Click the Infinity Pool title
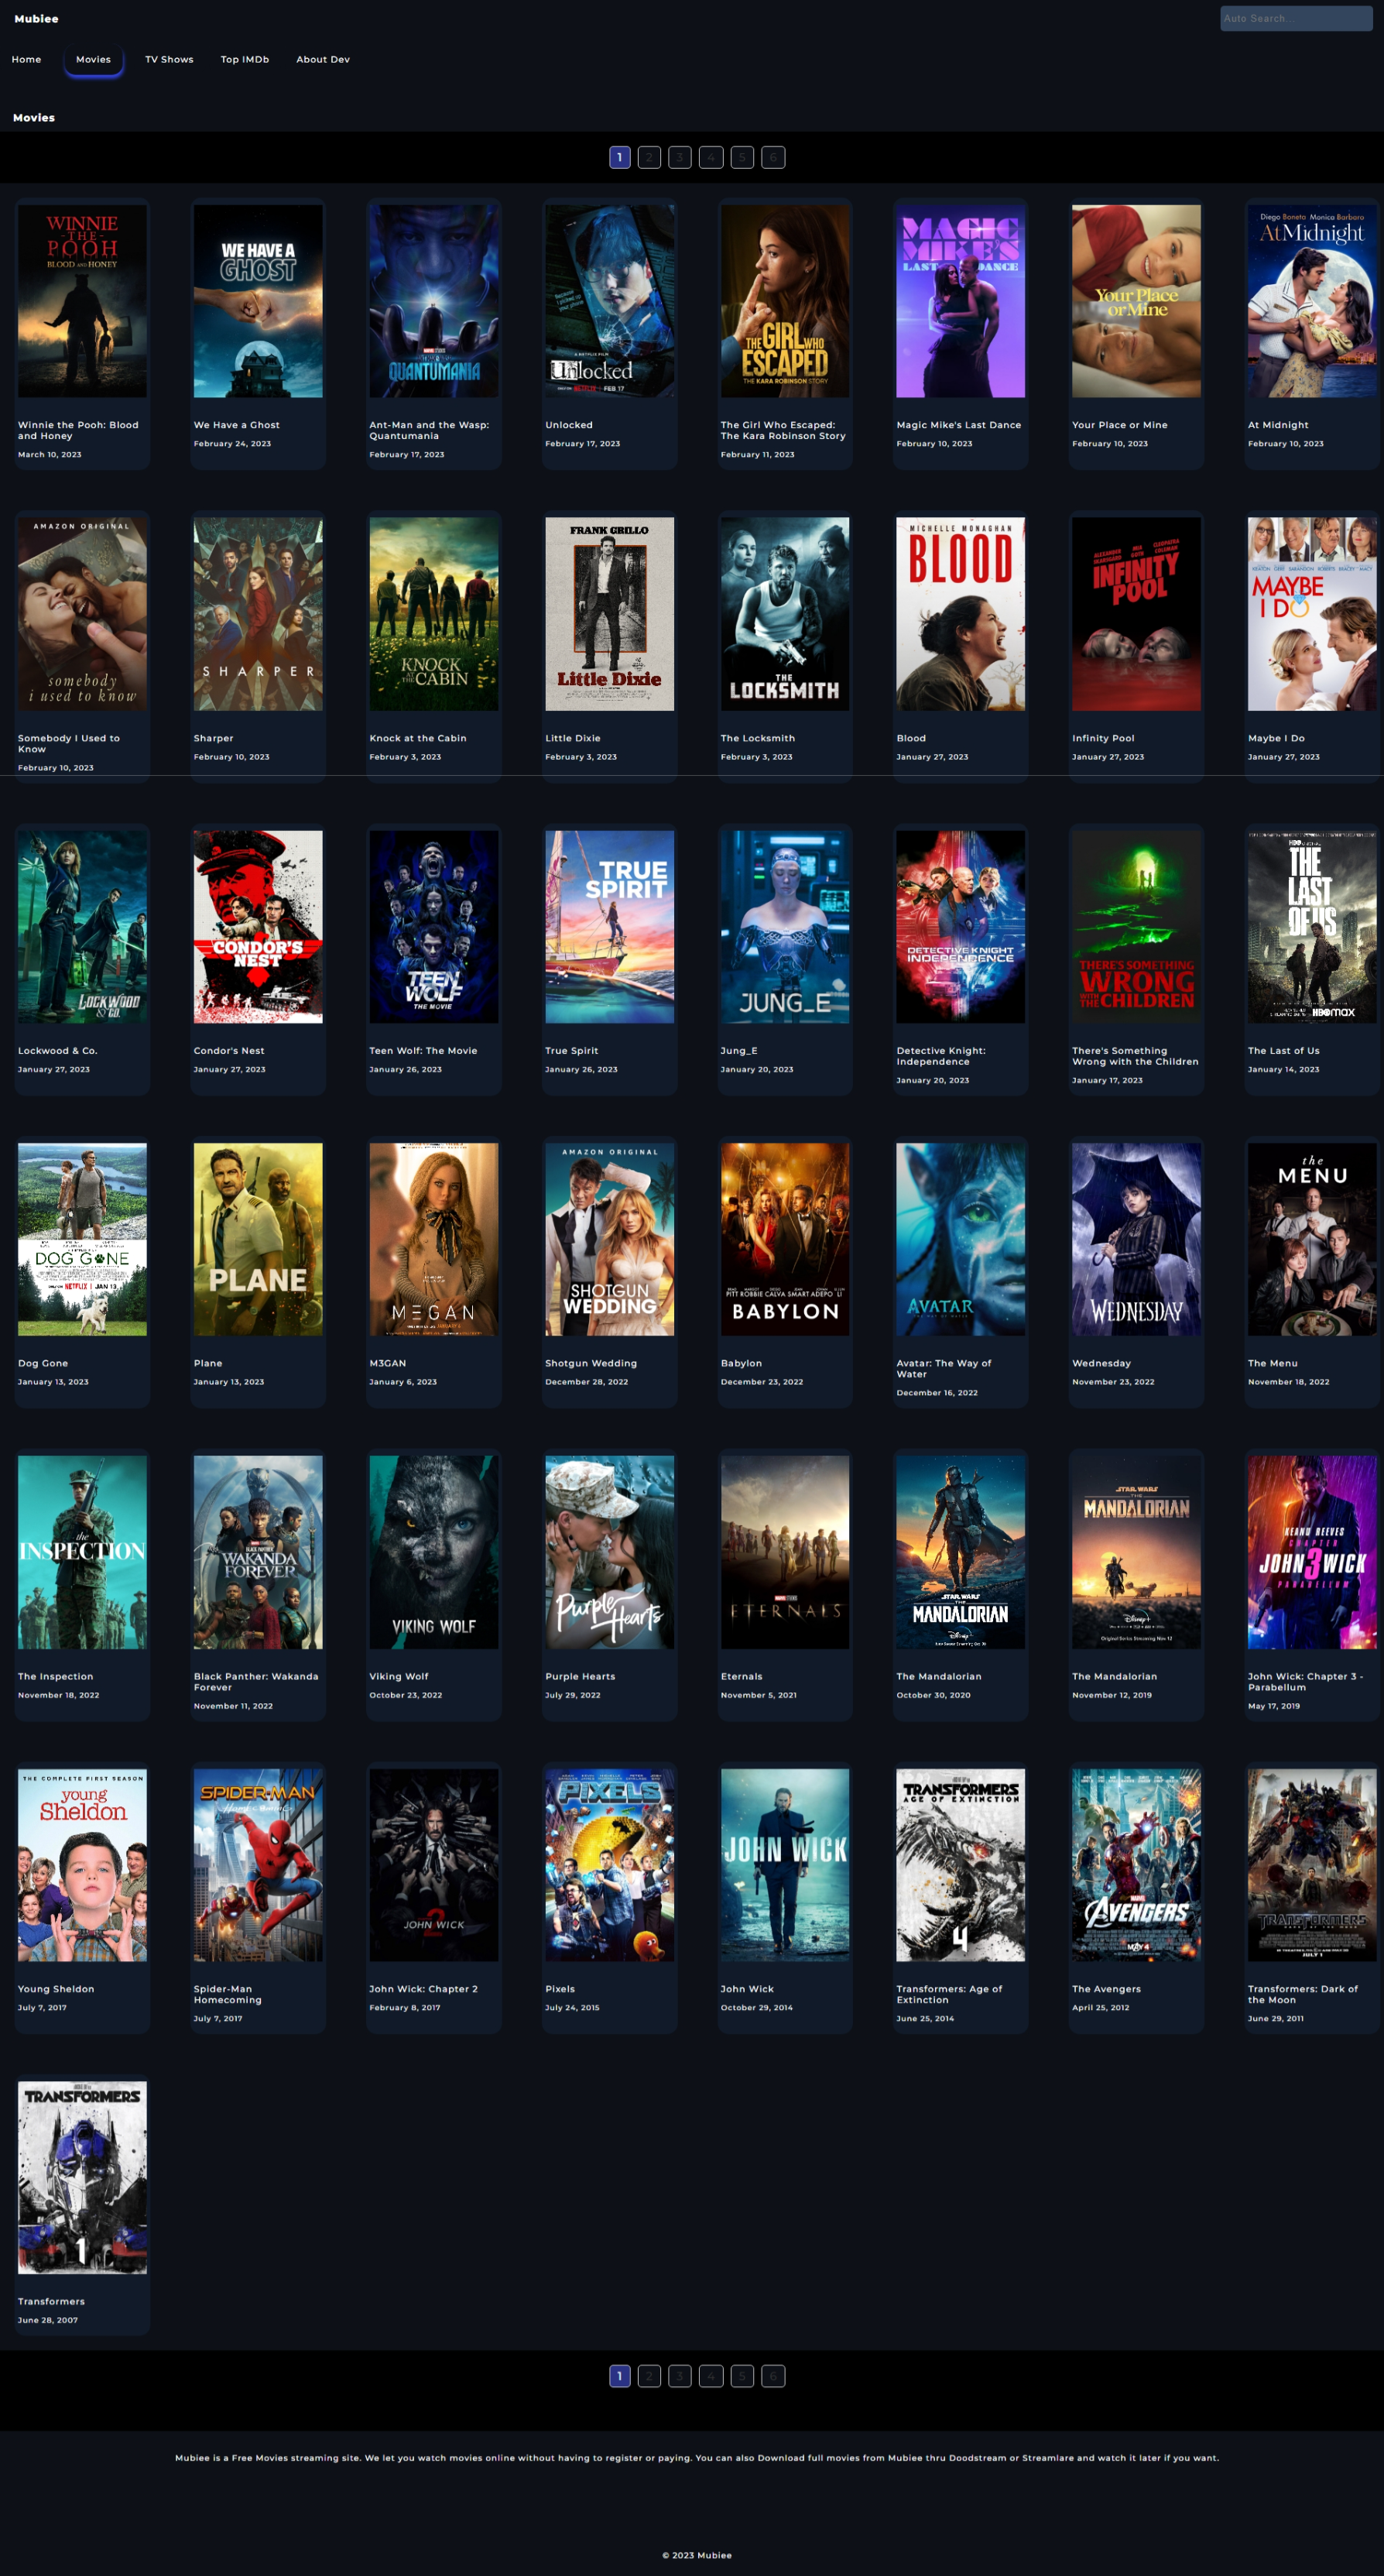Screen dimensions: 1384x2576 click(1103, 738)
